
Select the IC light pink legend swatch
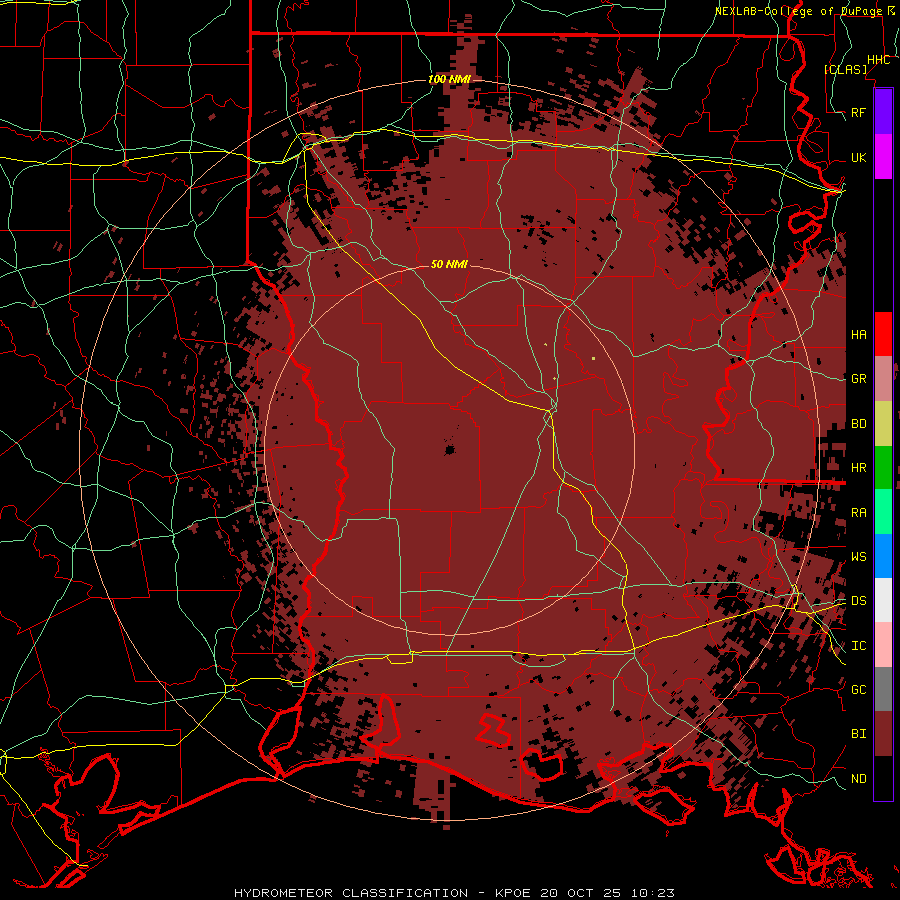coord(883,645)
